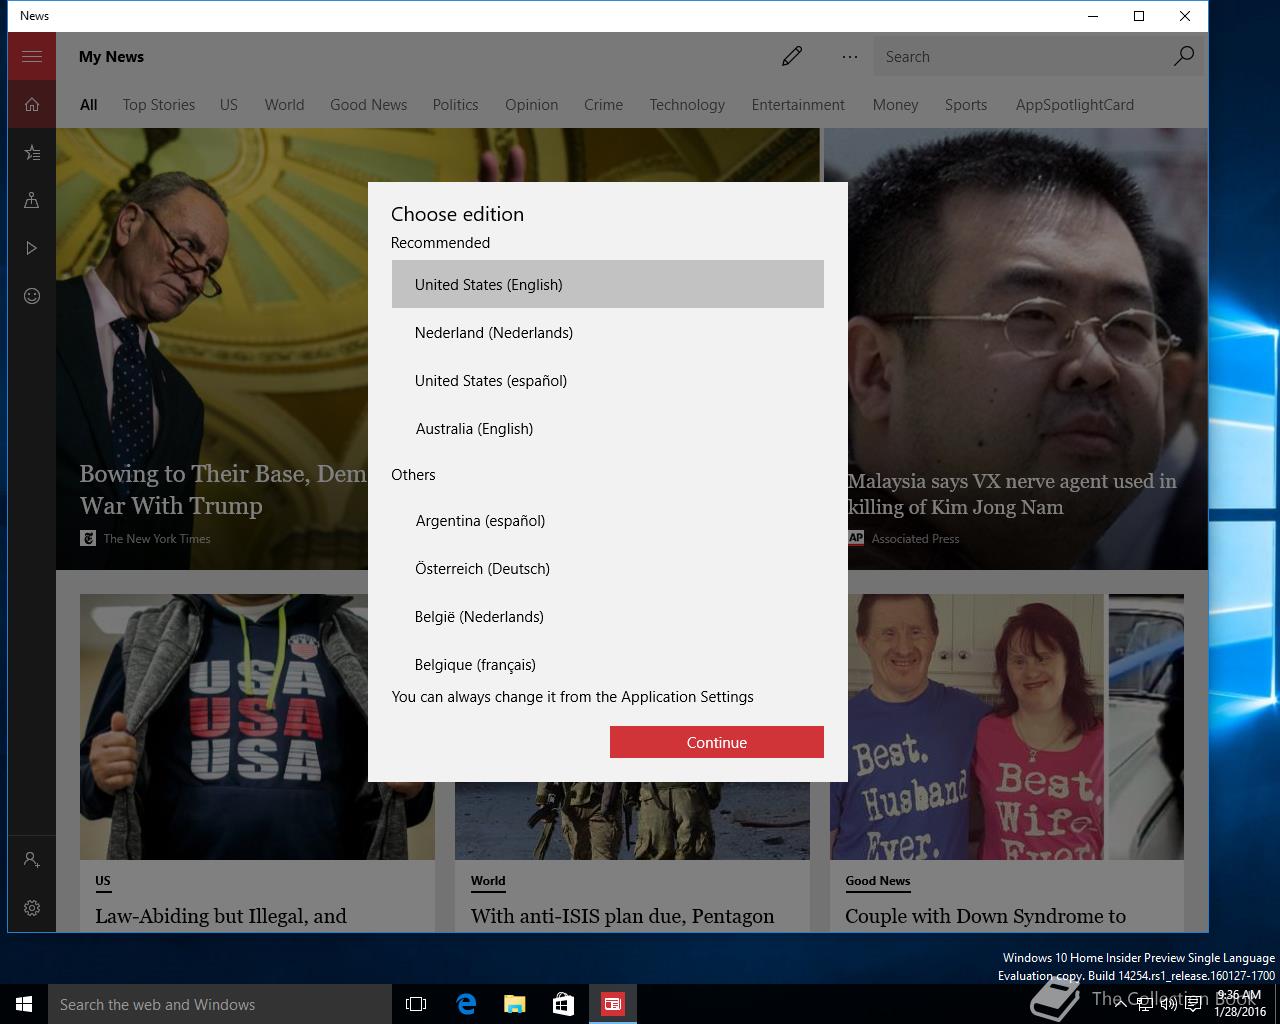Open the Videos play icon in sidebar
The width and height of the screenshot is (1280, 1024).
(x=32, y=248)
